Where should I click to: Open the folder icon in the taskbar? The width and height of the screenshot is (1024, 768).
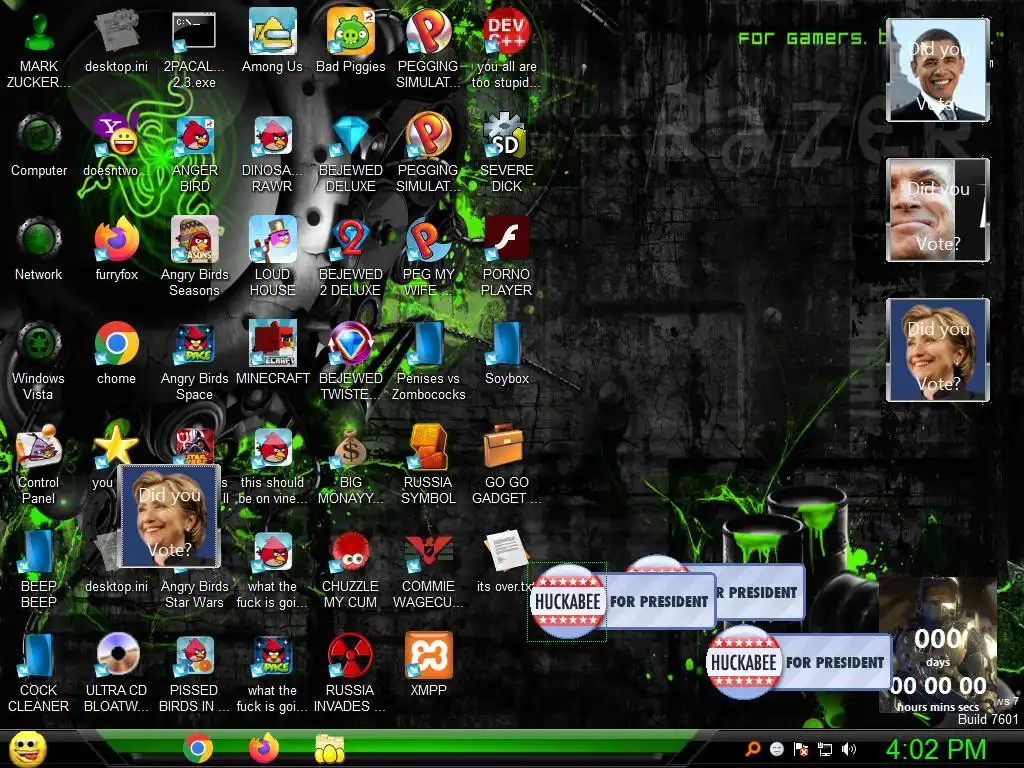click(330, 749)
